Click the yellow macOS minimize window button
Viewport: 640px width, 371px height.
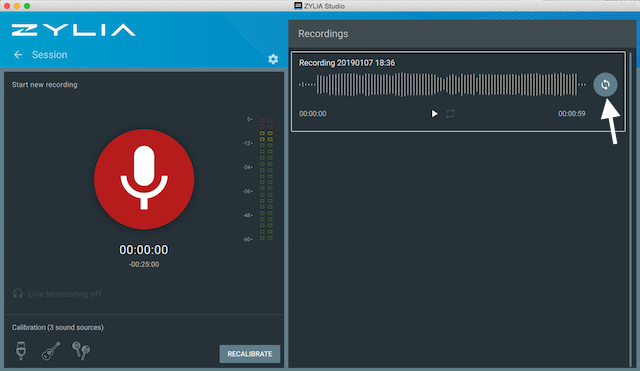pyautogui.click(x=17, y=6)
